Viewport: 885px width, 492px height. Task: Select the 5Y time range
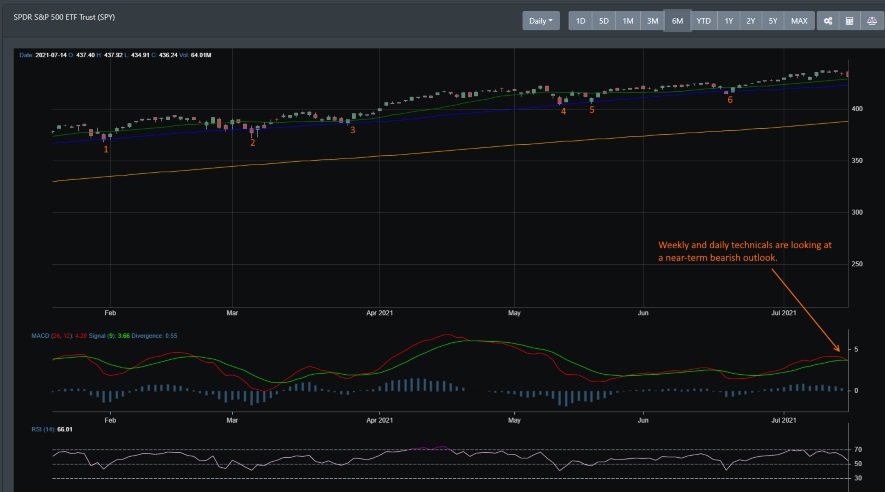(773, 21)
